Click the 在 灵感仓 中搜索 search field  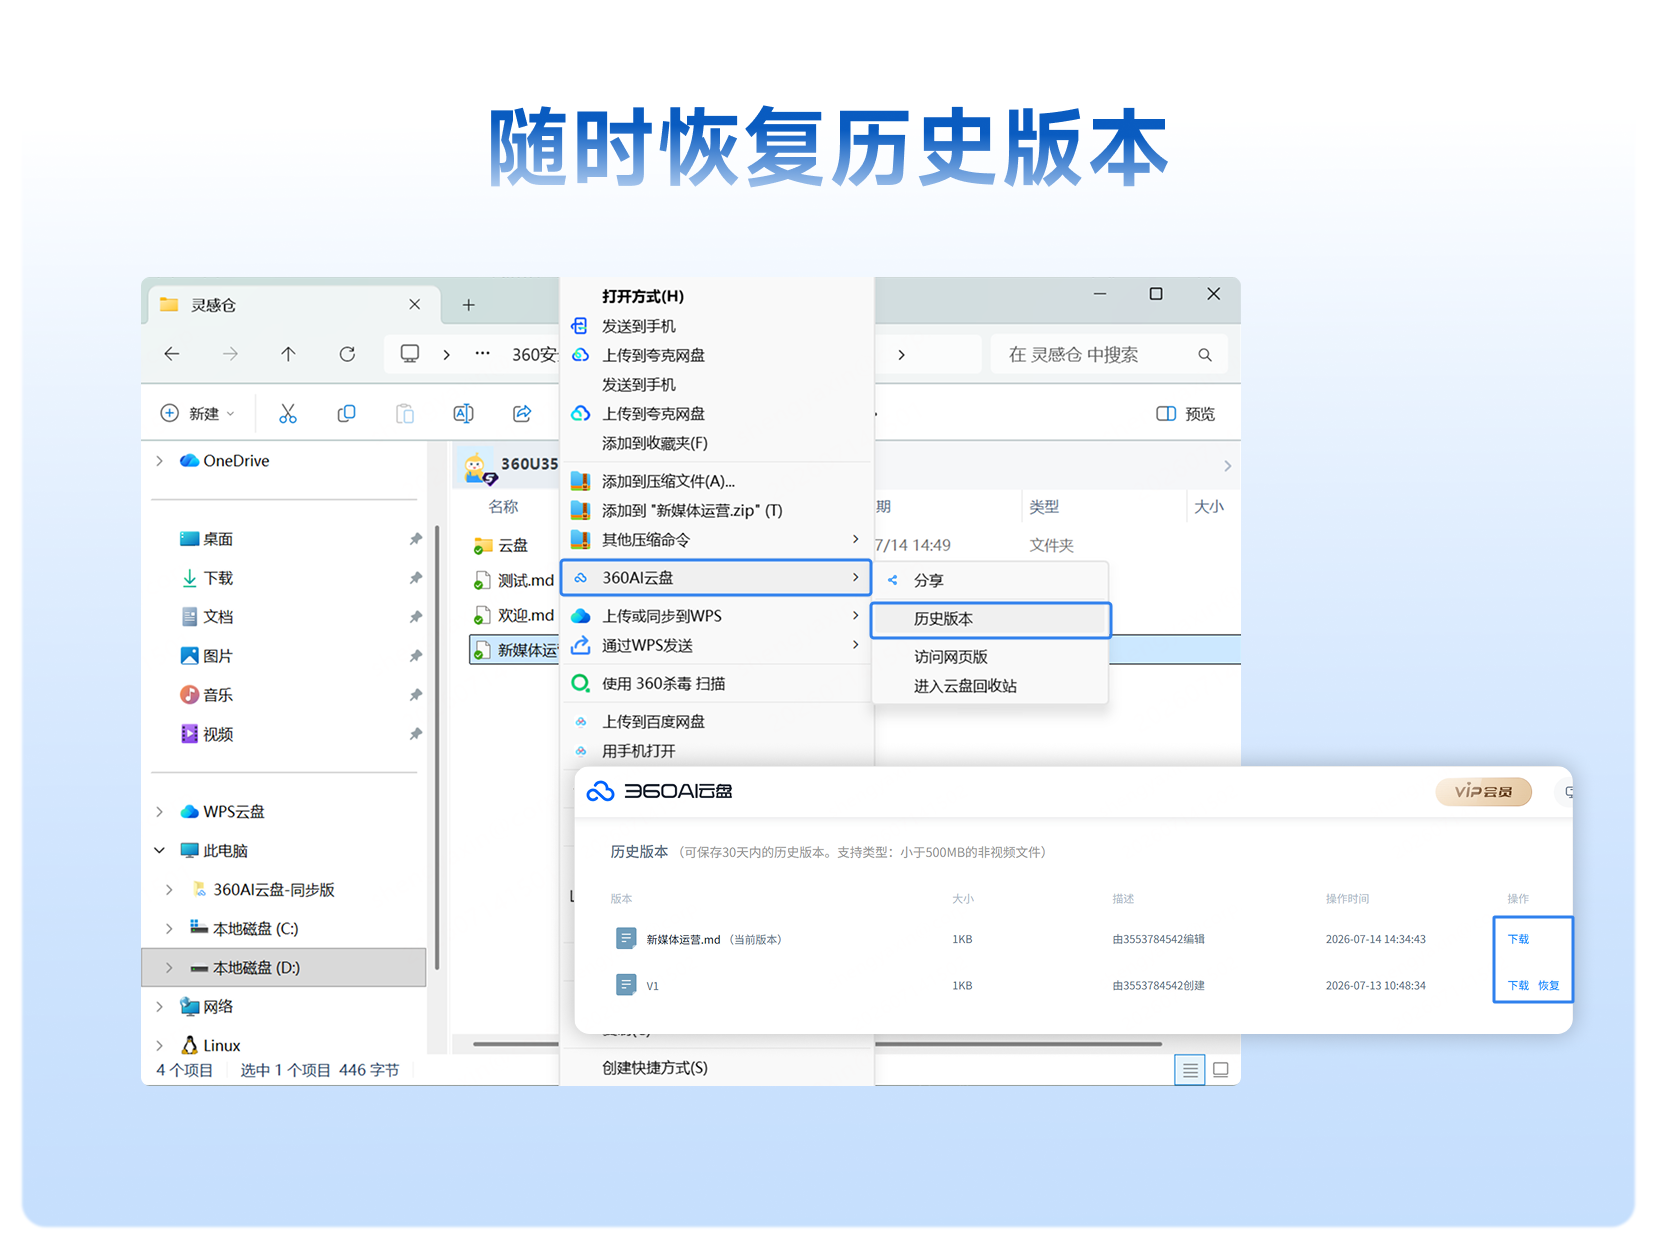[1108, 355]
